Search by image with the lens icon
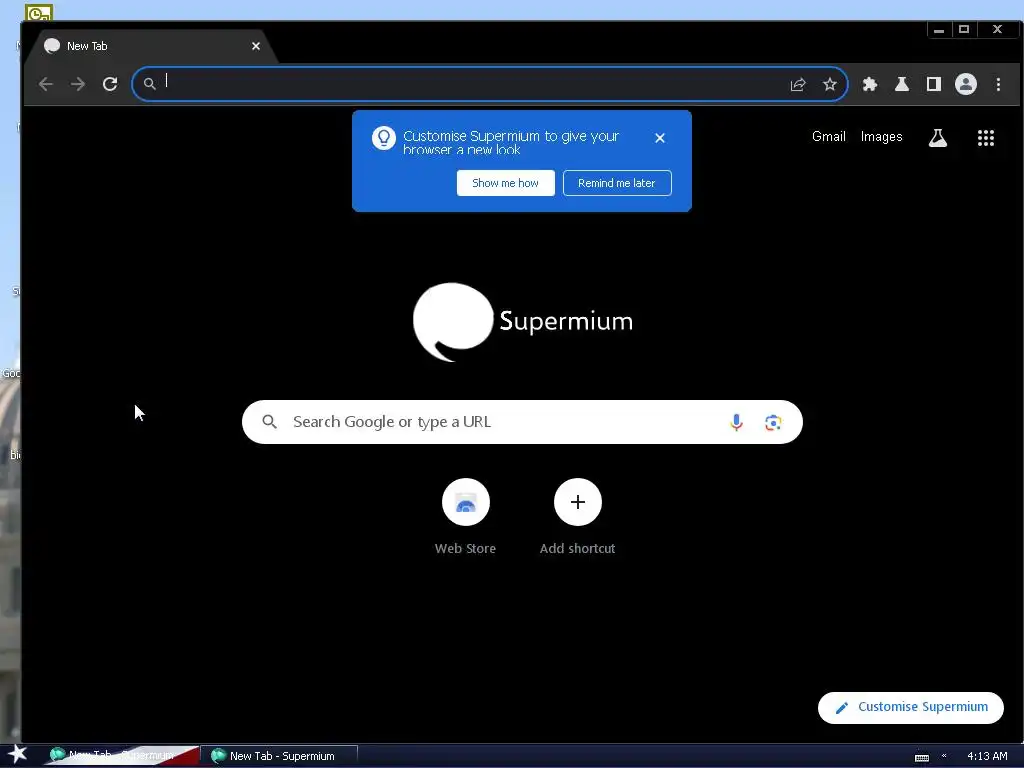This screenshot has height=768, width=1024. (x=773, y=423)
